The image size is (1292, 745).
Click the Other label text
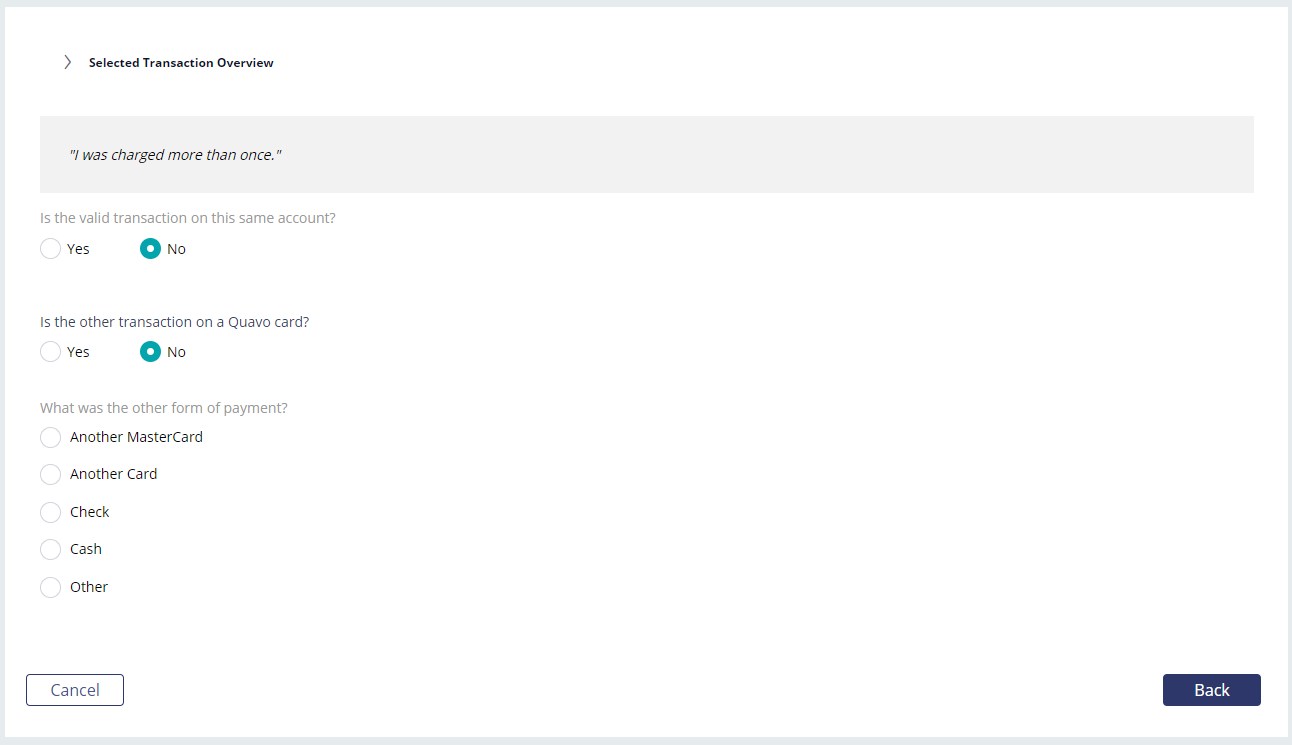pyautogui.click(x=89, y=587)
